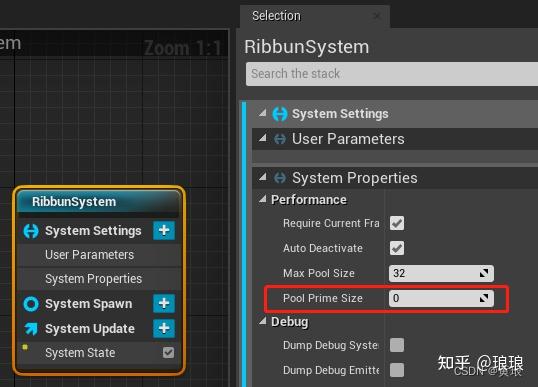Toggle Require Current Frame Data checkbox
Viewport: 538px width, 387px height.
tap(397, 223)
